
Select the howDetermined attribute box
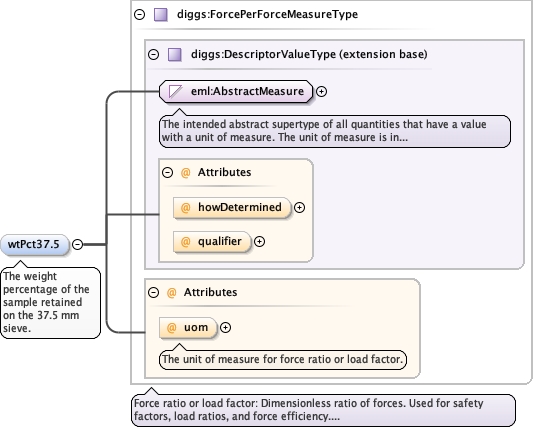pos(232,208)
